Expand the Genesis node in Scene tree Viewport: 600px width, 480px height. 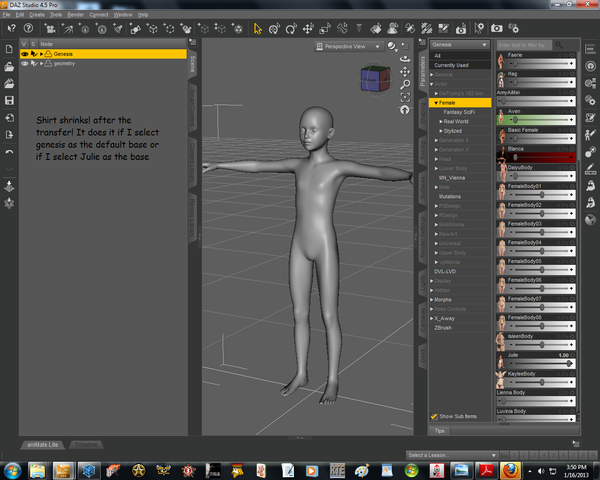tap(42, 53)
